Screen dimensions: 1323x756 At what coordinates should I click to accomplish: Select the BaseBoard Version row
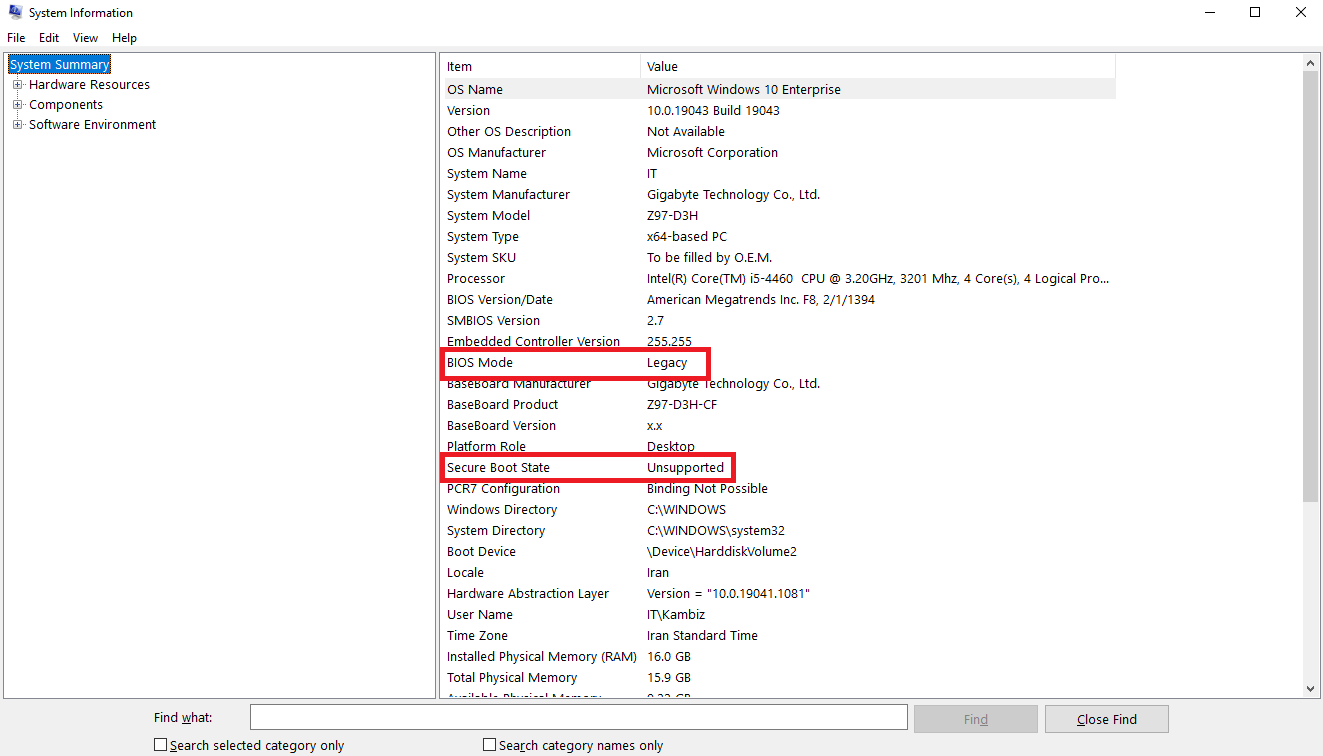pyautogui.click(x=778, y=425)
